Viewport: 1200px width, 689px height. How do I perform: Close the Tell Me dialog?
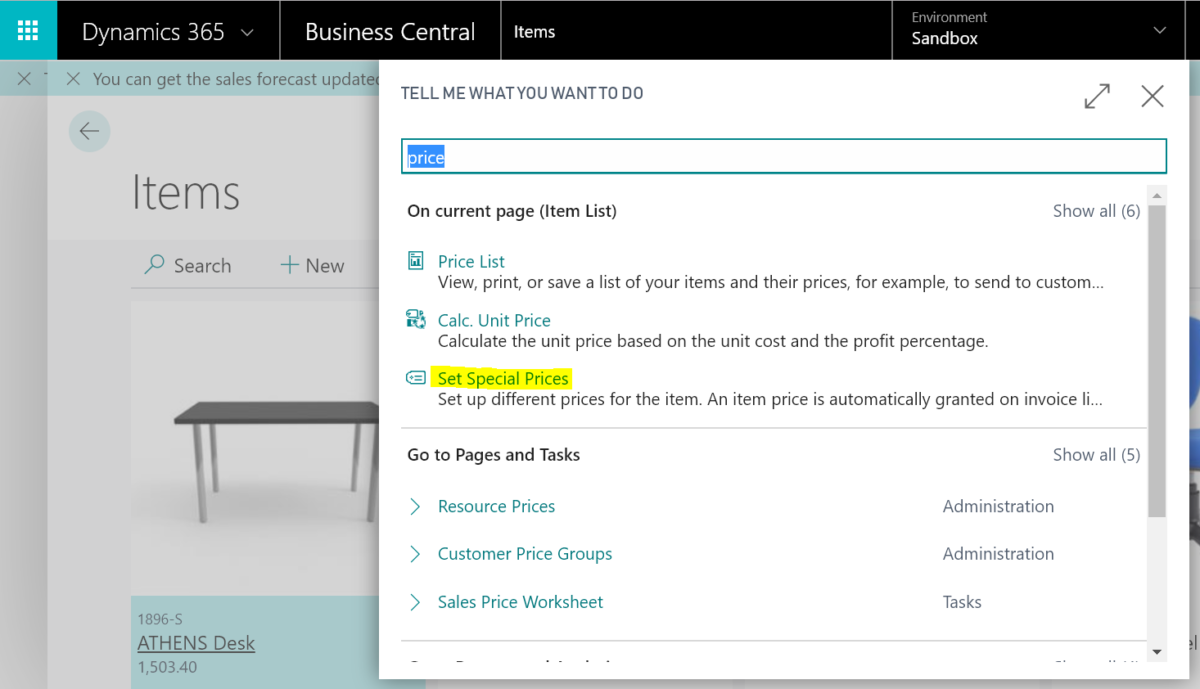click(1152, 96)
